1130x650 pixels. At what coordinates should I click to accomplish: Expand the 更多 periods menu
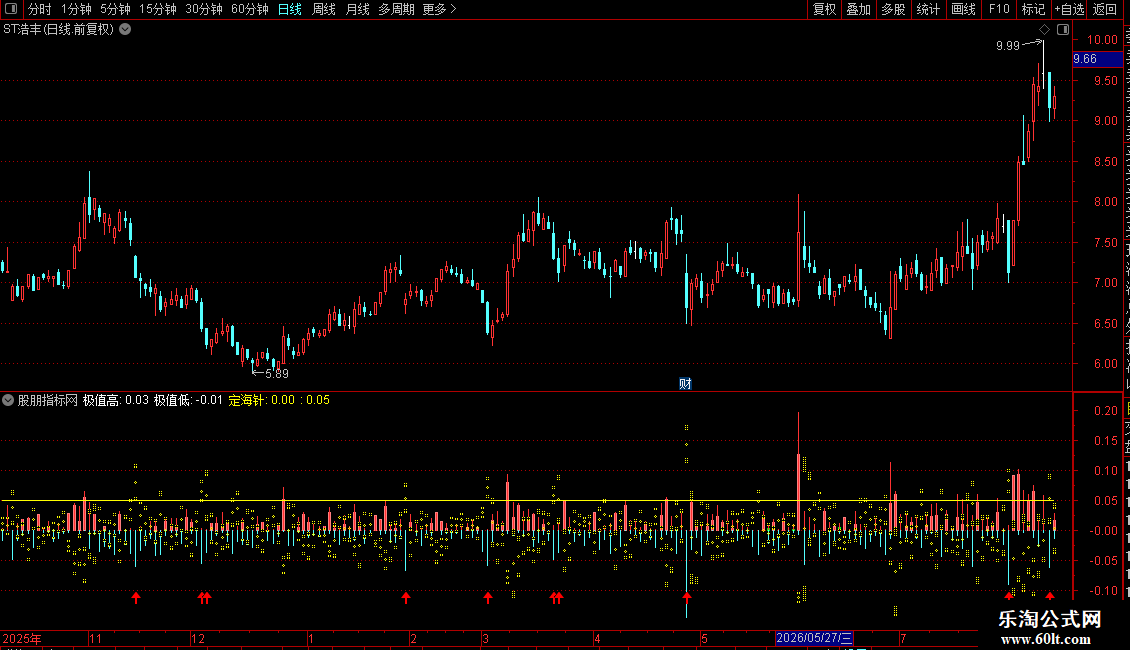click(x=439, y=9)
